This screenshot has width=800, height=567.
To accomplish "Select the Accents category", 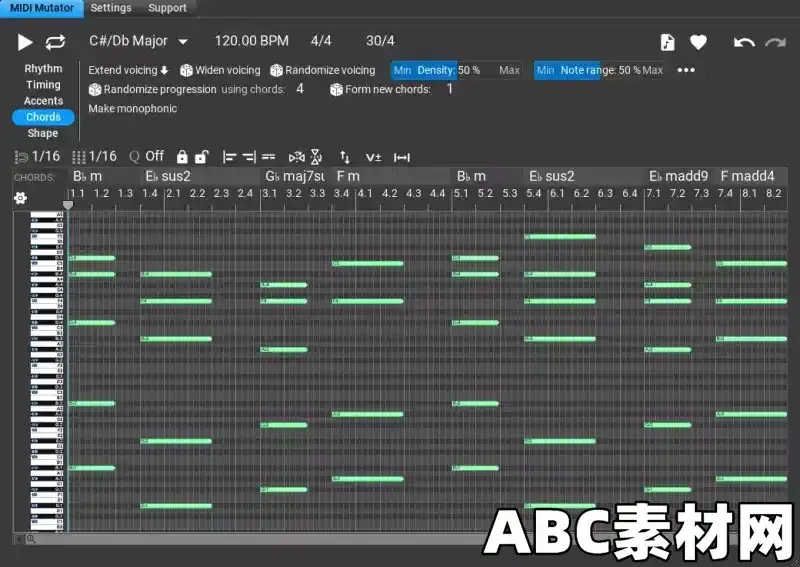I will 43,101.
